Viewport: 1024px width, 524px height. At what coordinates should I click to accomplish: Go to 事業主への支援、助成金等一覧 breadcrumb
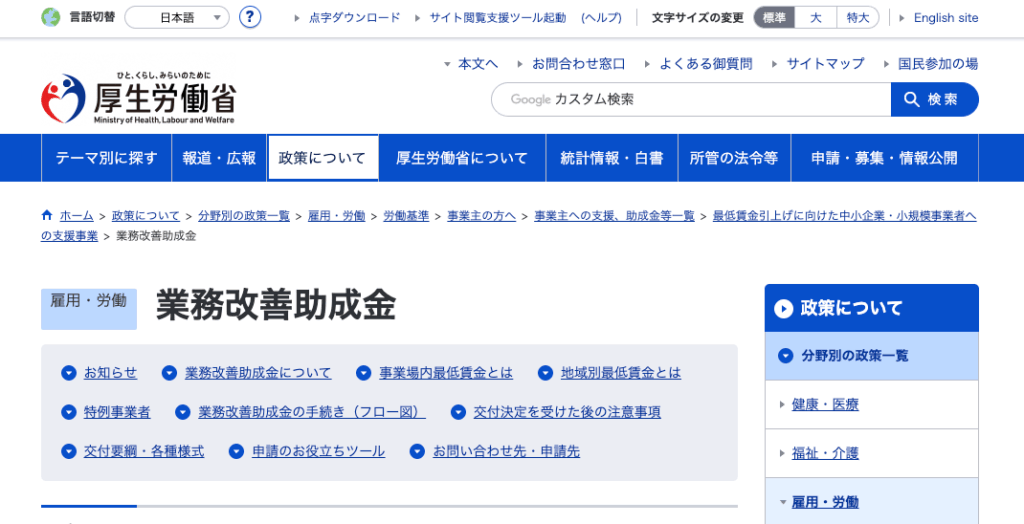pyautogui.click(x=615, y=216)
